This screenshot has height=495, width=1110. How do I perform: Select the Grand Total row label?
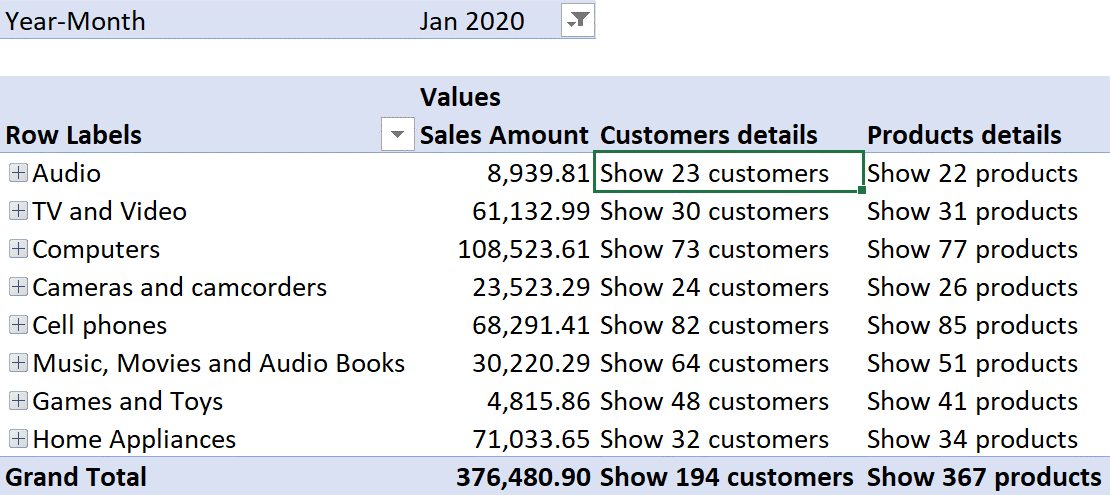coord(76,477)
